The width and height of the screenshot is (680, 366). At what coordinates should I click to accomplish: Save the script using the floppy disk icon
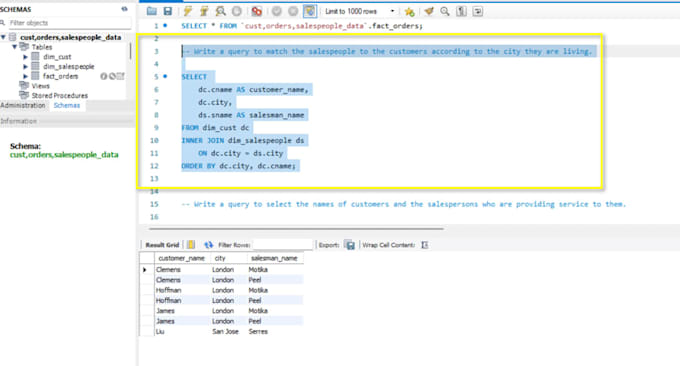[167, 11]
